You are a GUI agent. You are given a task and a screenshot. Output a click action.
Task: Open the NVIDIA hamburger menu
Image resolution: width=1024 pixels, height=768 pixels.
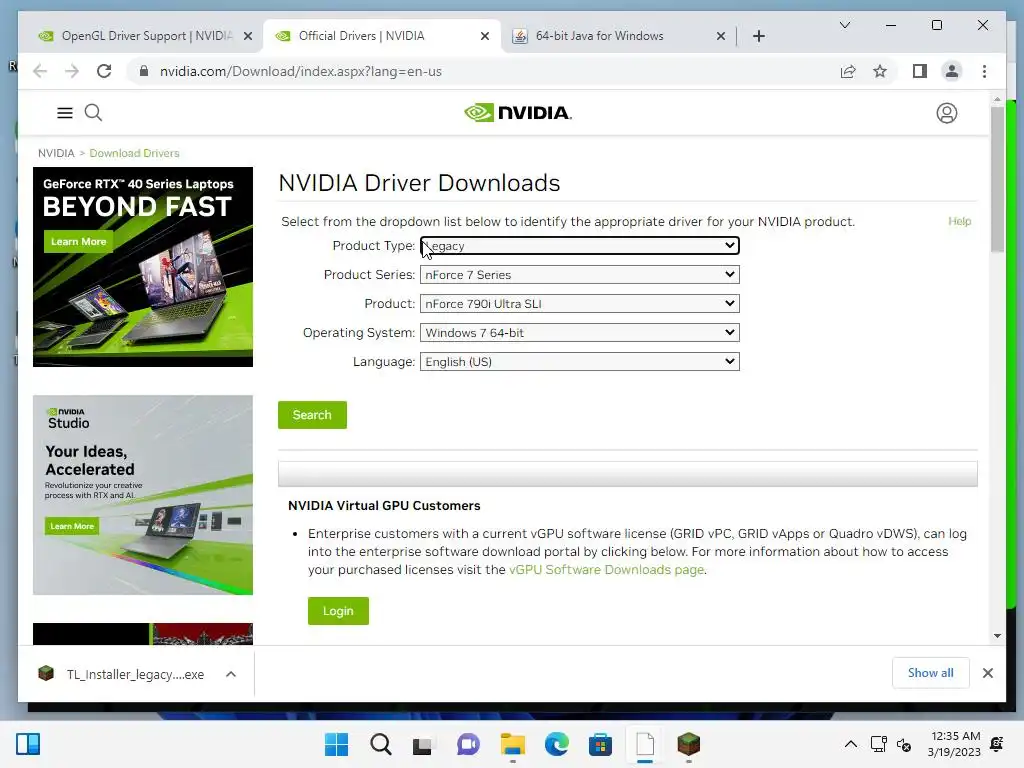(65, 113)
